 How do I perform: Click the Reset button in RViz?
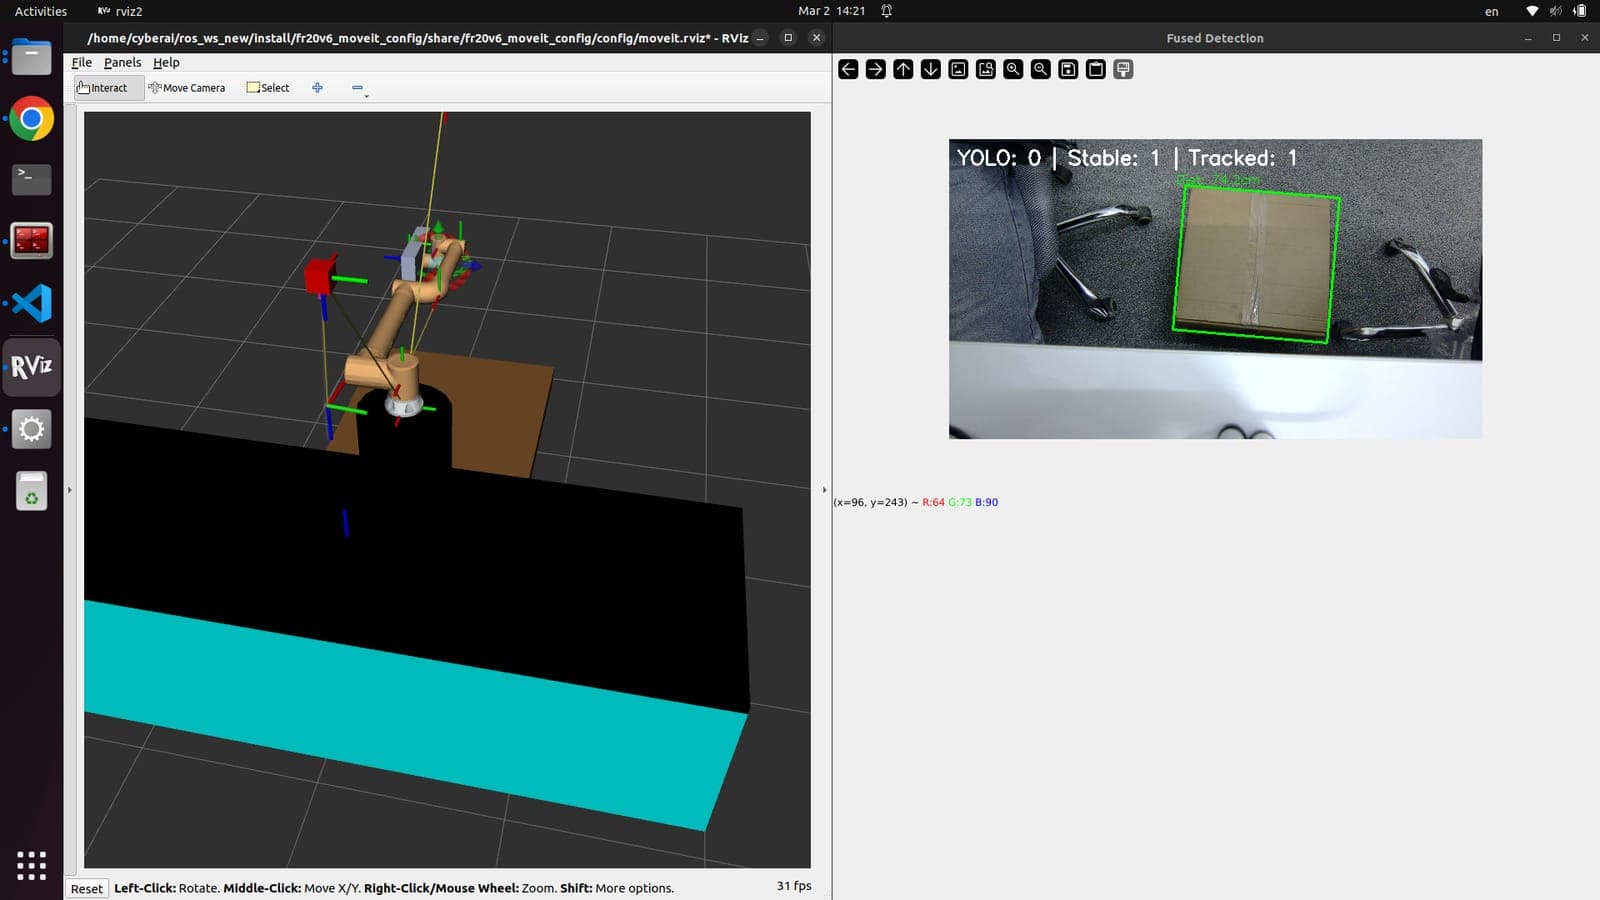[87, 888]
